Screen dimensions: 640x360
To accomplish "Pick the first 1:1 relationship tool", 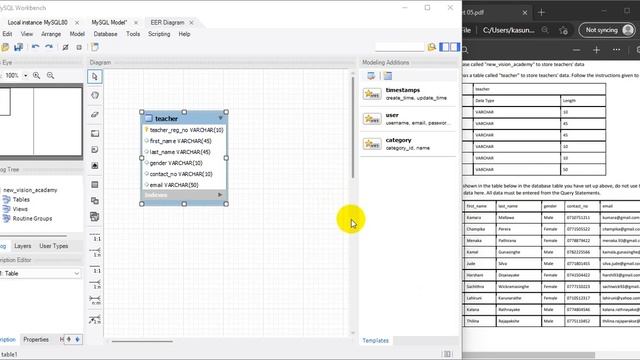I will tap(95, 237).
